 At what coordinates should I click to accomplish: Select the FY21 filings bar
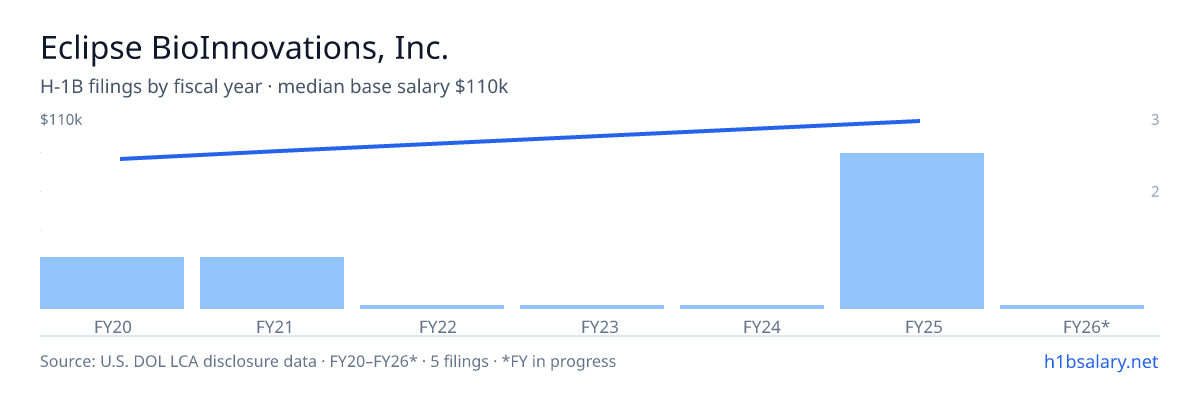tap(272, 283)
